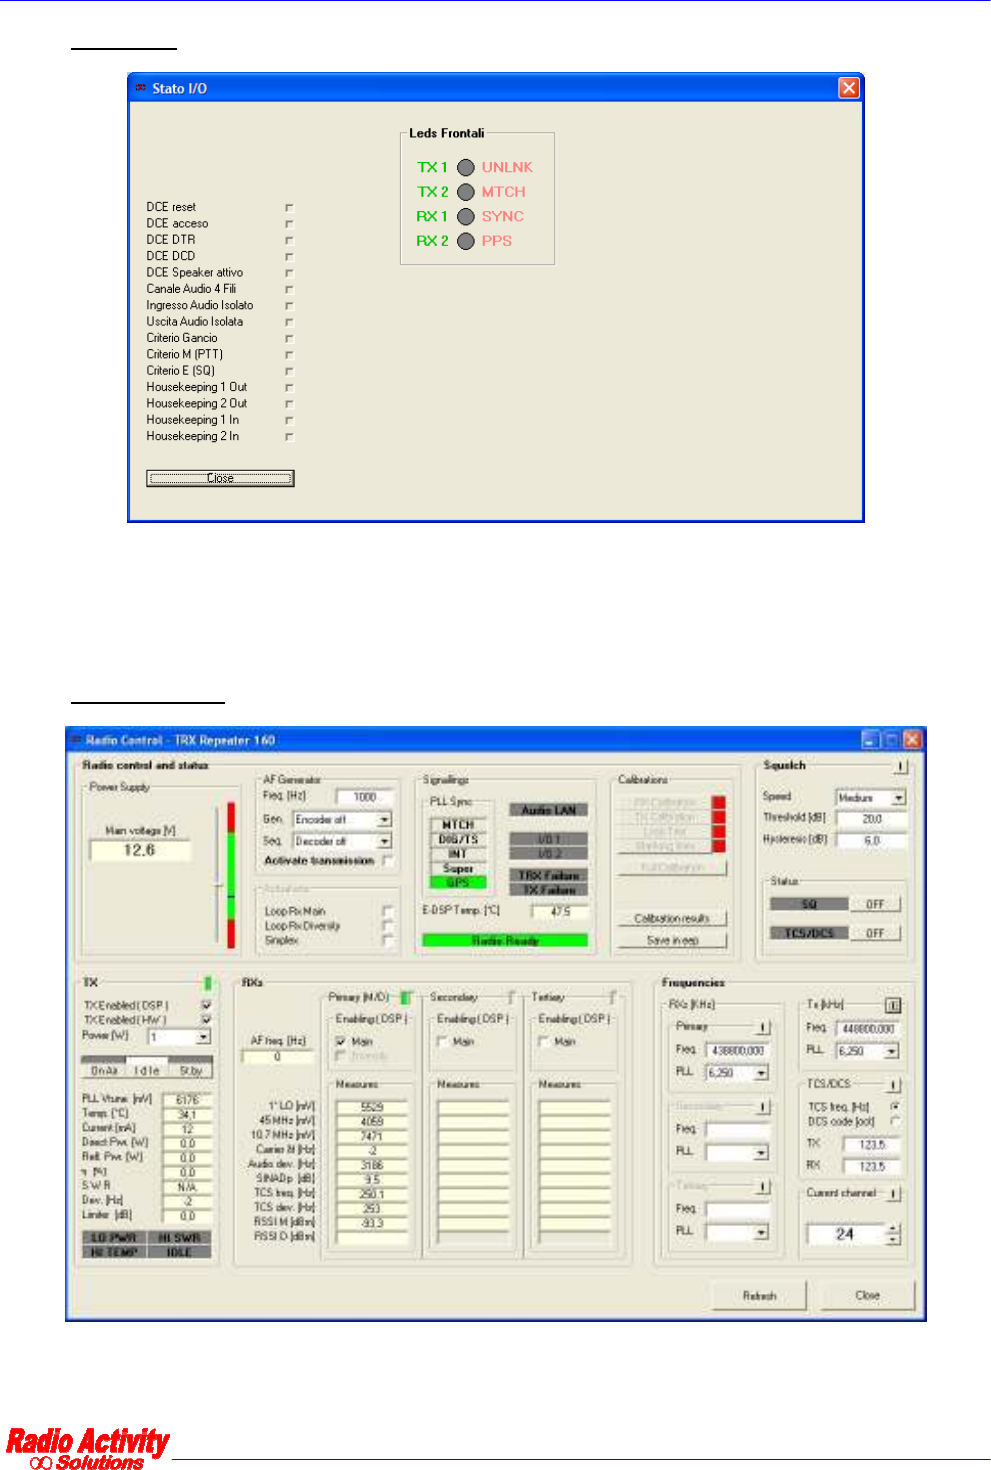Click the Tertiary Rx frequency small button
Viewport: 991px width, 1470px height.
763,1187
